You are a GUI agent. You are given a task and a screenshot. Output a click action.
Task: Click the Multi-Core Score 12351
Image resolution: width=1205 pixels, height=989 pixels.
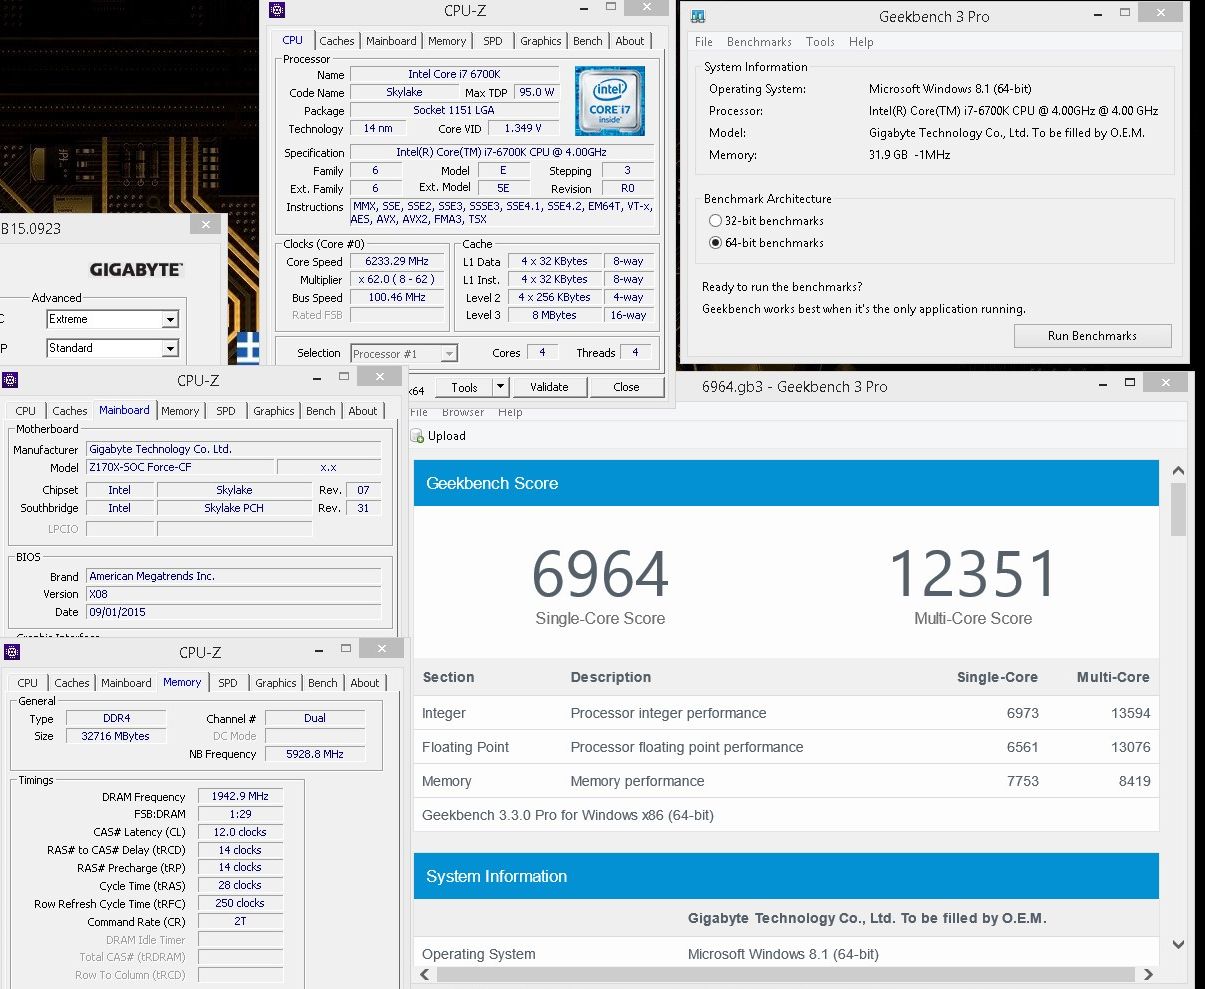(x=973, y=574)
